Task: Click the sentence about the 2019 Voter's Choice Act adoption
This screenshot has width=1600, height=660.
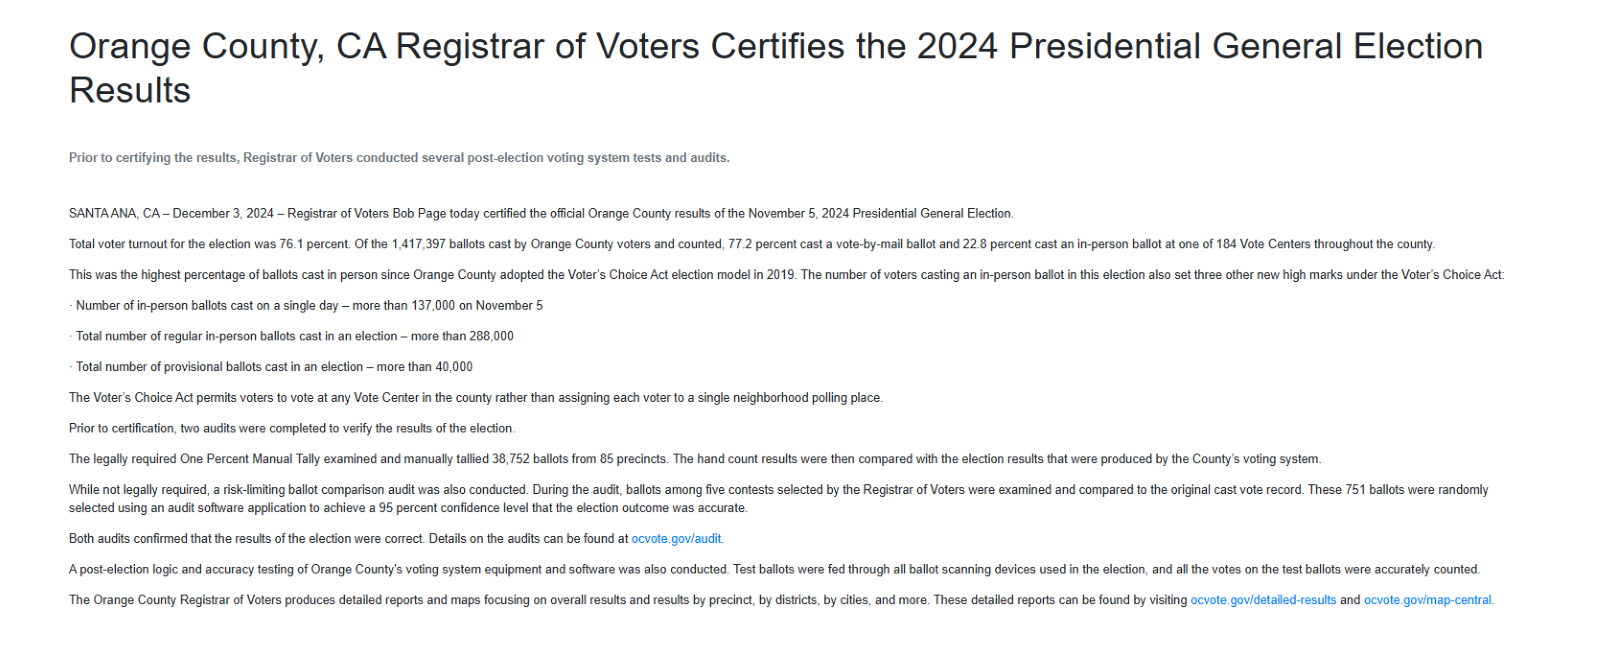Action: [x=432, y=275]
